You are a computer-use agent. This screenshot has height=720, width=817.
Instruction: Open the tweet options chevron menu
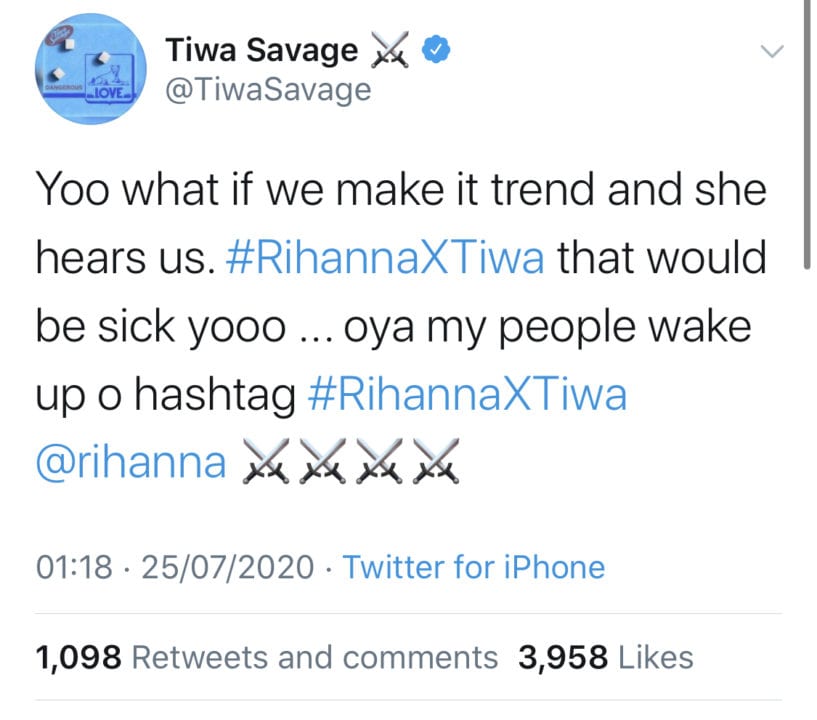(773, 51)
